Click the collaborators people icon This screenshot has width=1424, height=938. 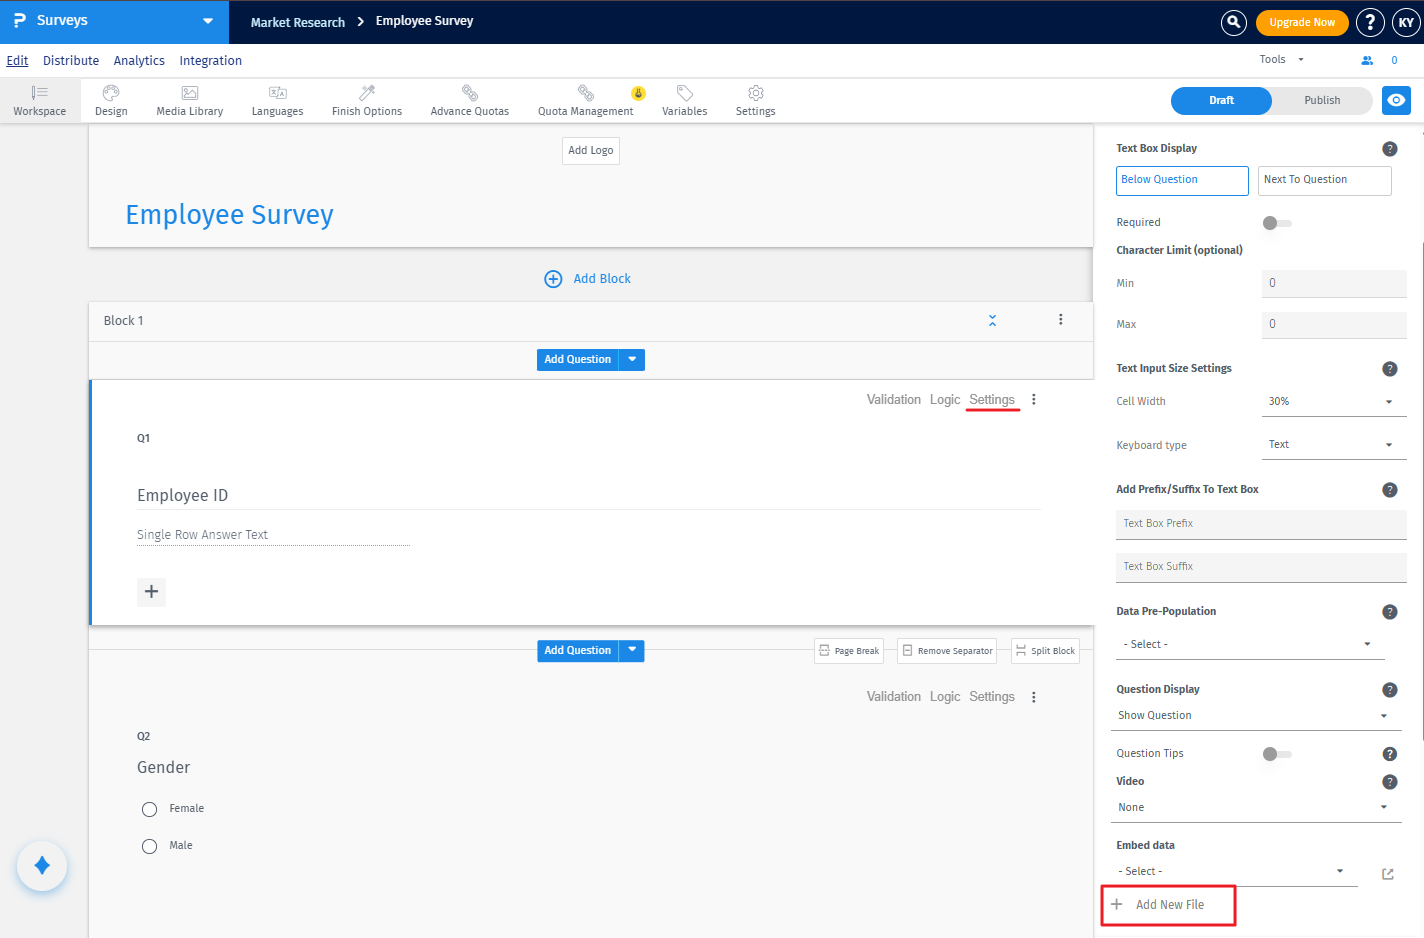coord(1367,60)
